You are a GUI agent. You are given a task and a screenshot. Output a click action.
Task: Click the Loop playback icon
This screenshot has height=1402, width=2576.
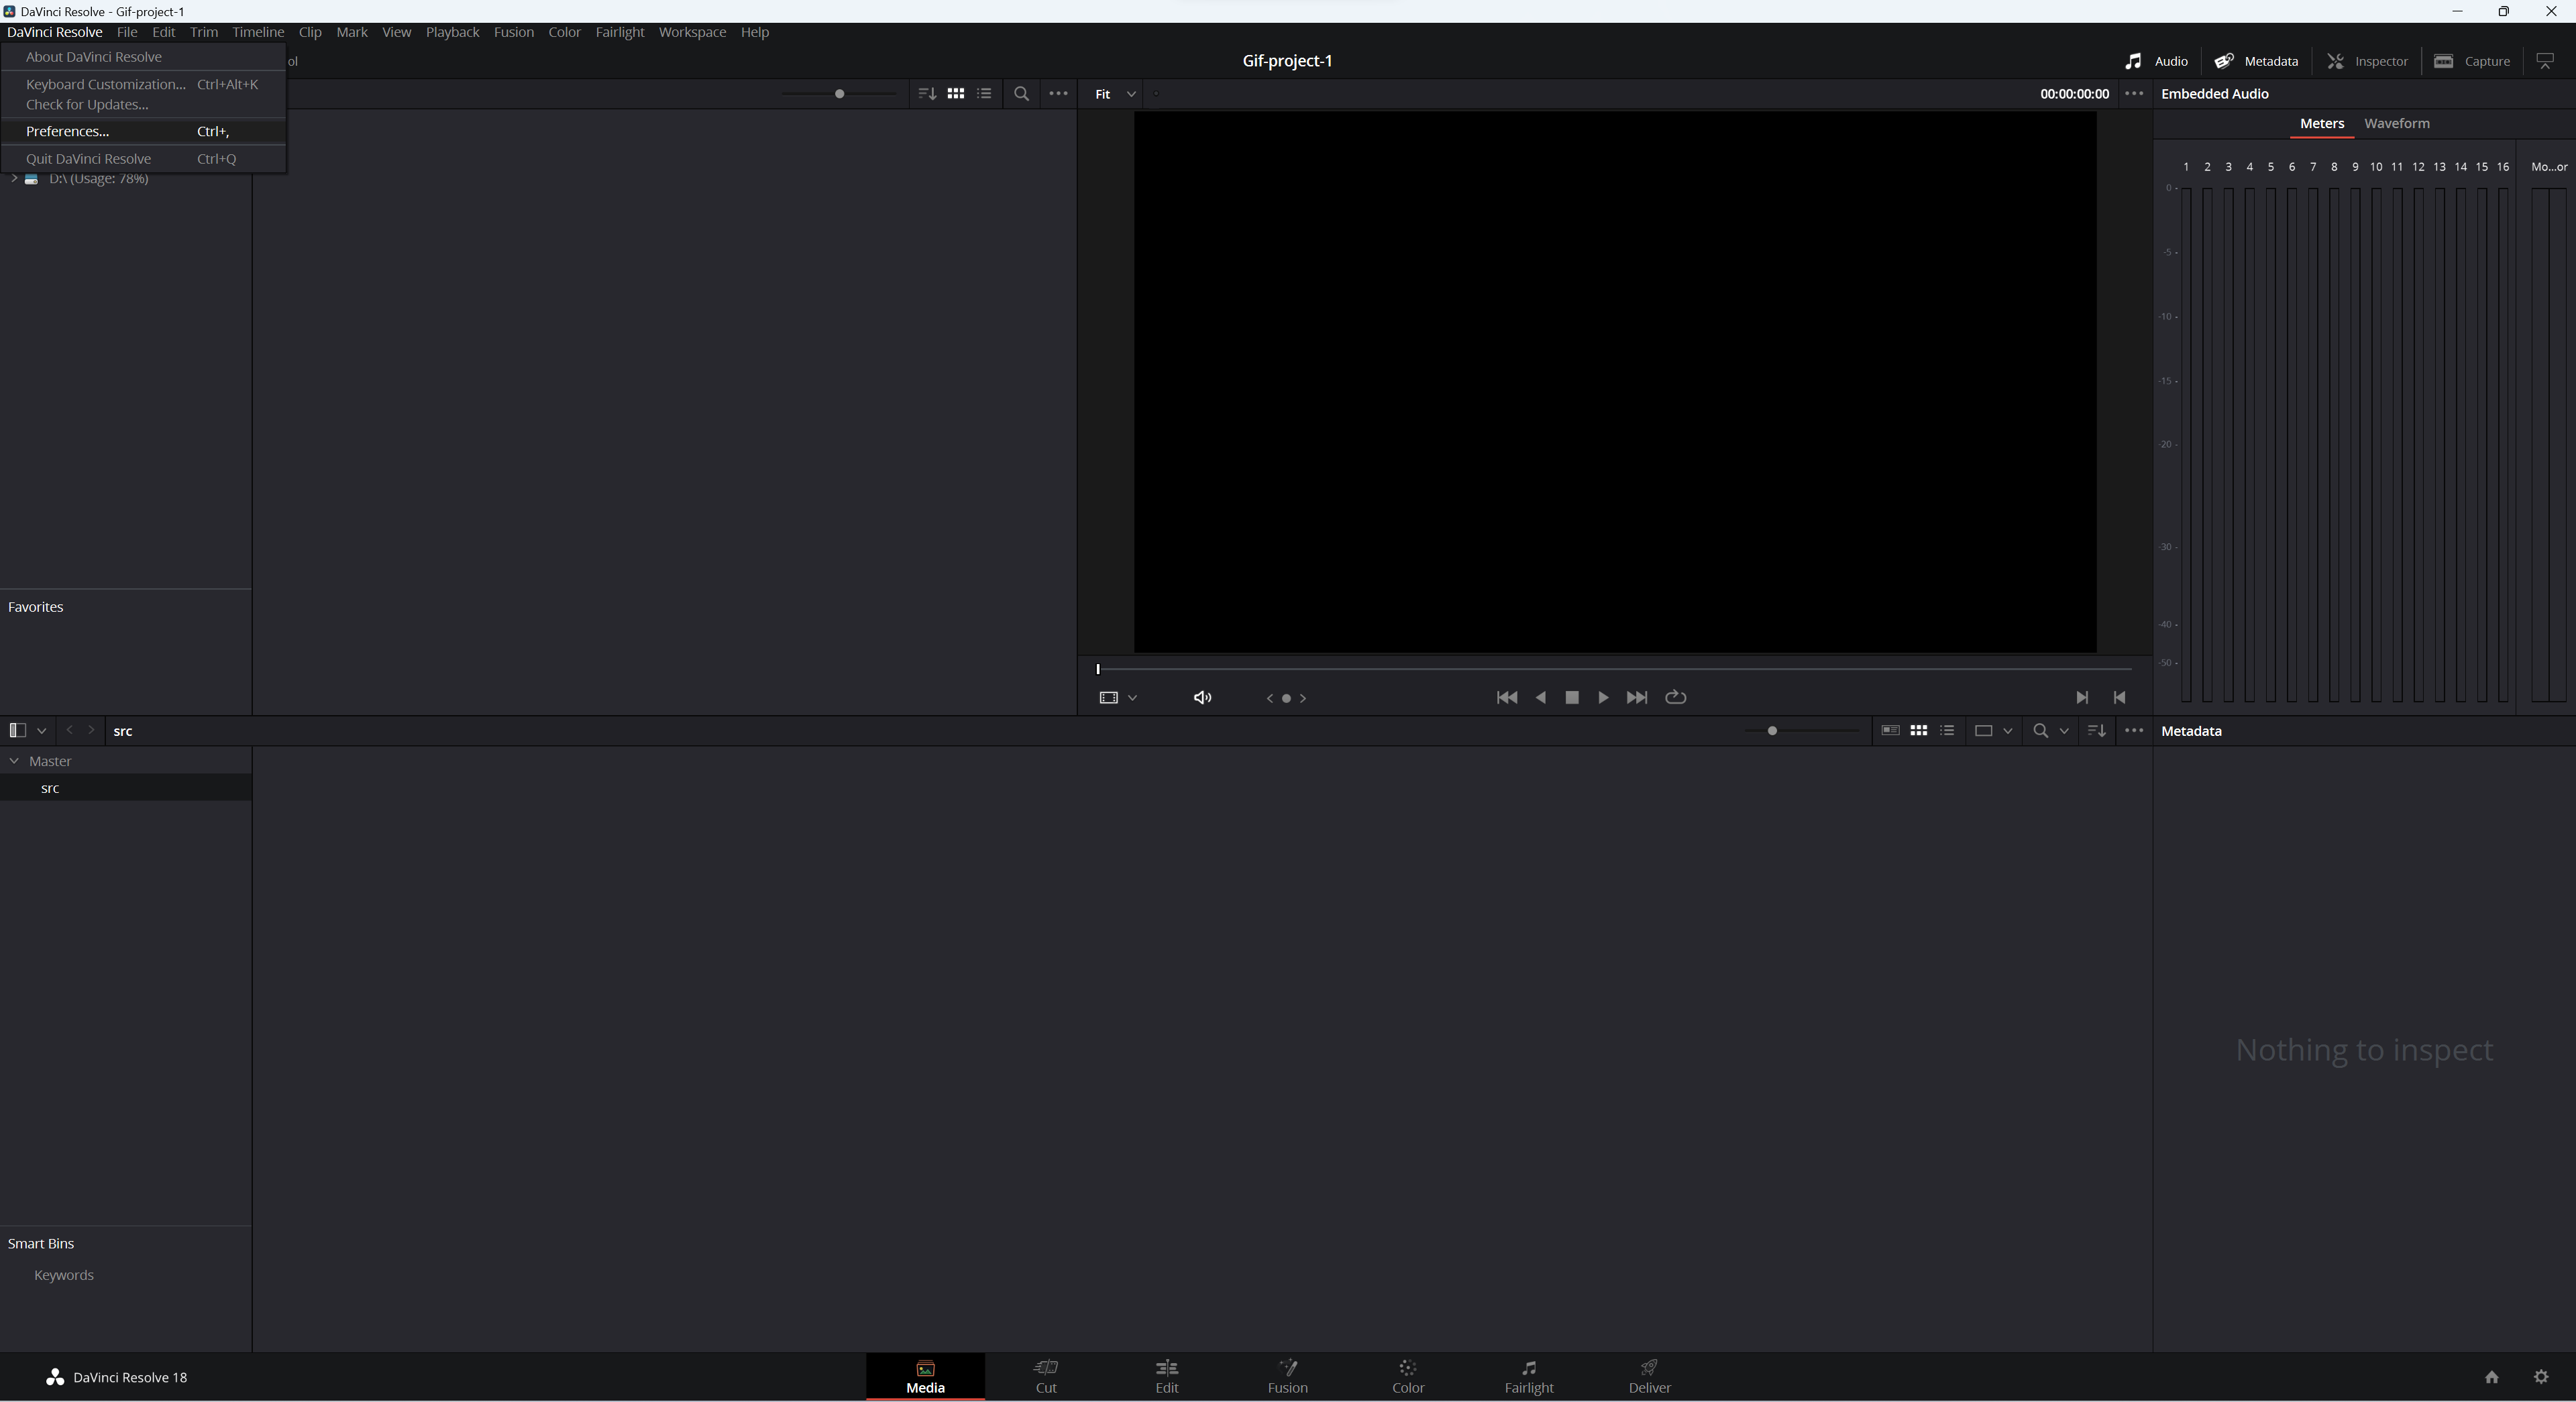[1675, 698]
